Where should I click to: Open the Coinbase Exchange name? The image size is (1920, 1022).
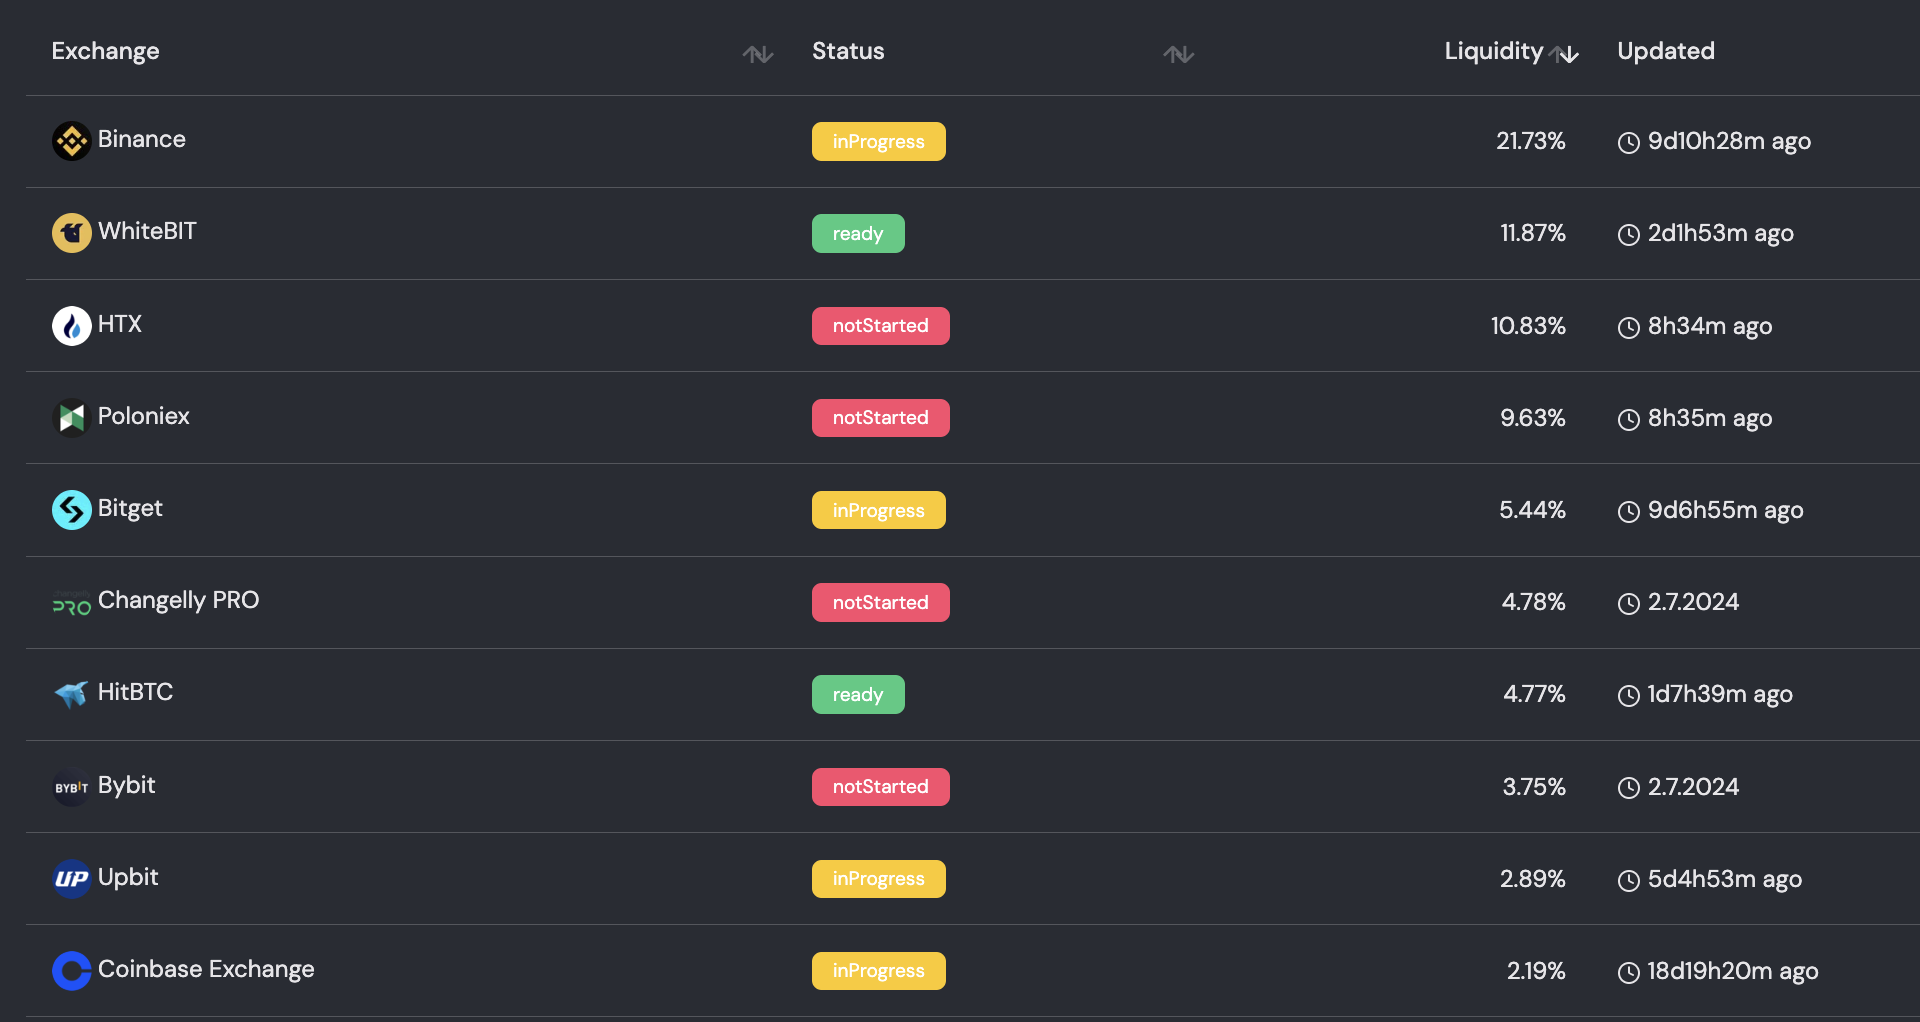pos(206,969)
